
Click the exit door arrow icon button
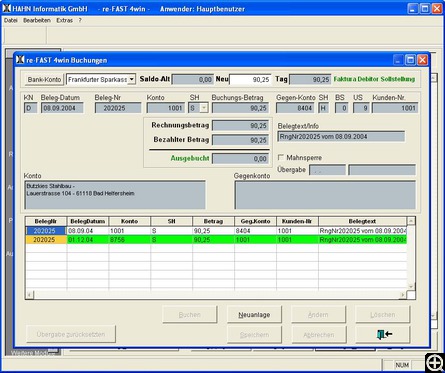pyautogui.click(x=383, y=334)
